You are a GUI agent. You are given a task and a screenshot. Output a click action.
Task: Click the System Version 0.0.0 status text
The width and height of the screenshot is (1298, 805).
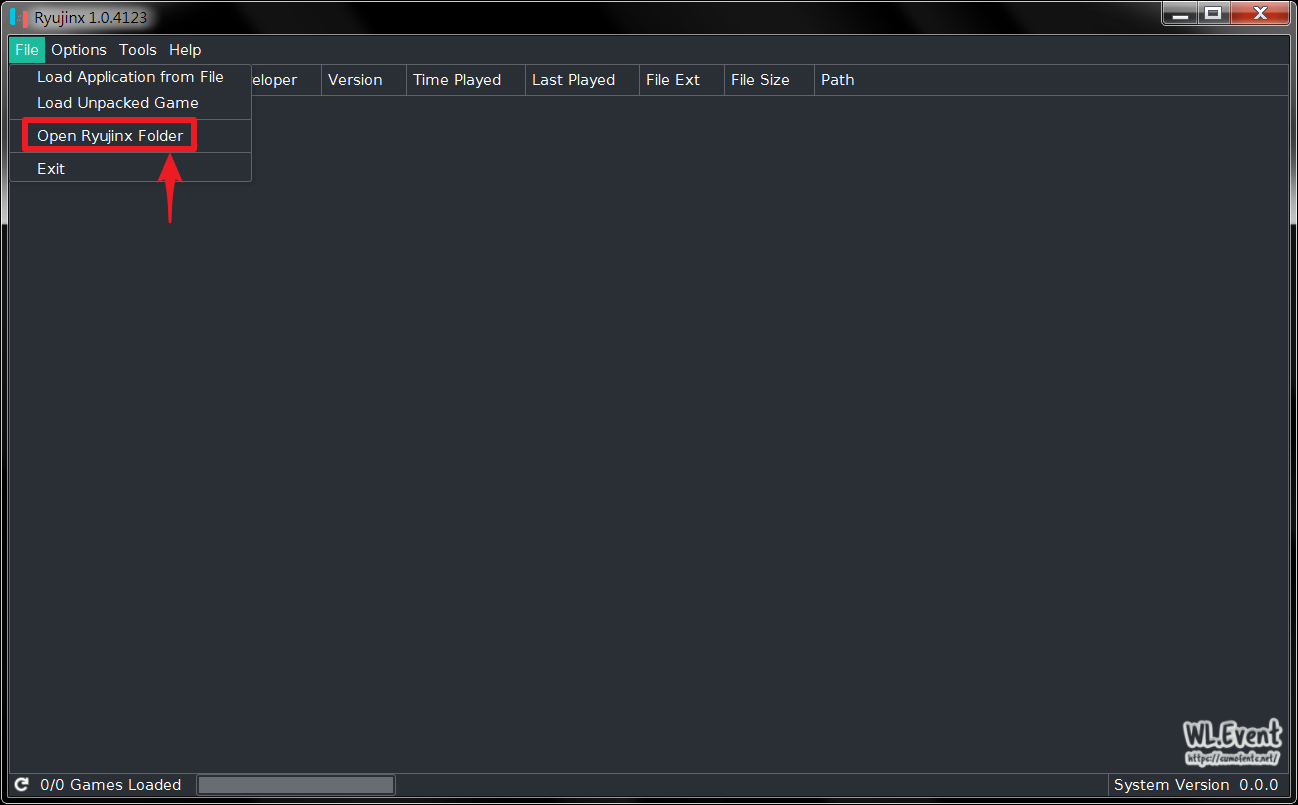pyautogui.click(x=1196, y=785)
